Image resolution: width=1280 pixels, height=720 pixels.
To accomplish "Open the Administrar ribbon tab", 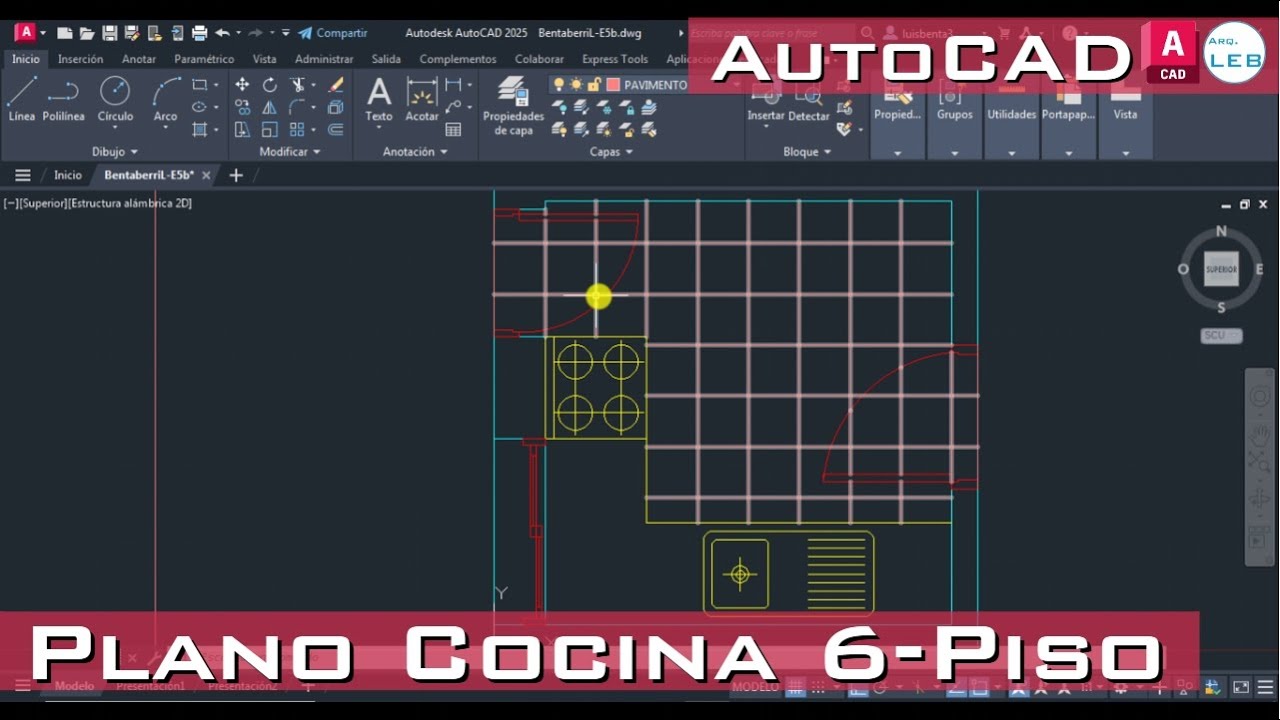I will [x=324, y=59].
